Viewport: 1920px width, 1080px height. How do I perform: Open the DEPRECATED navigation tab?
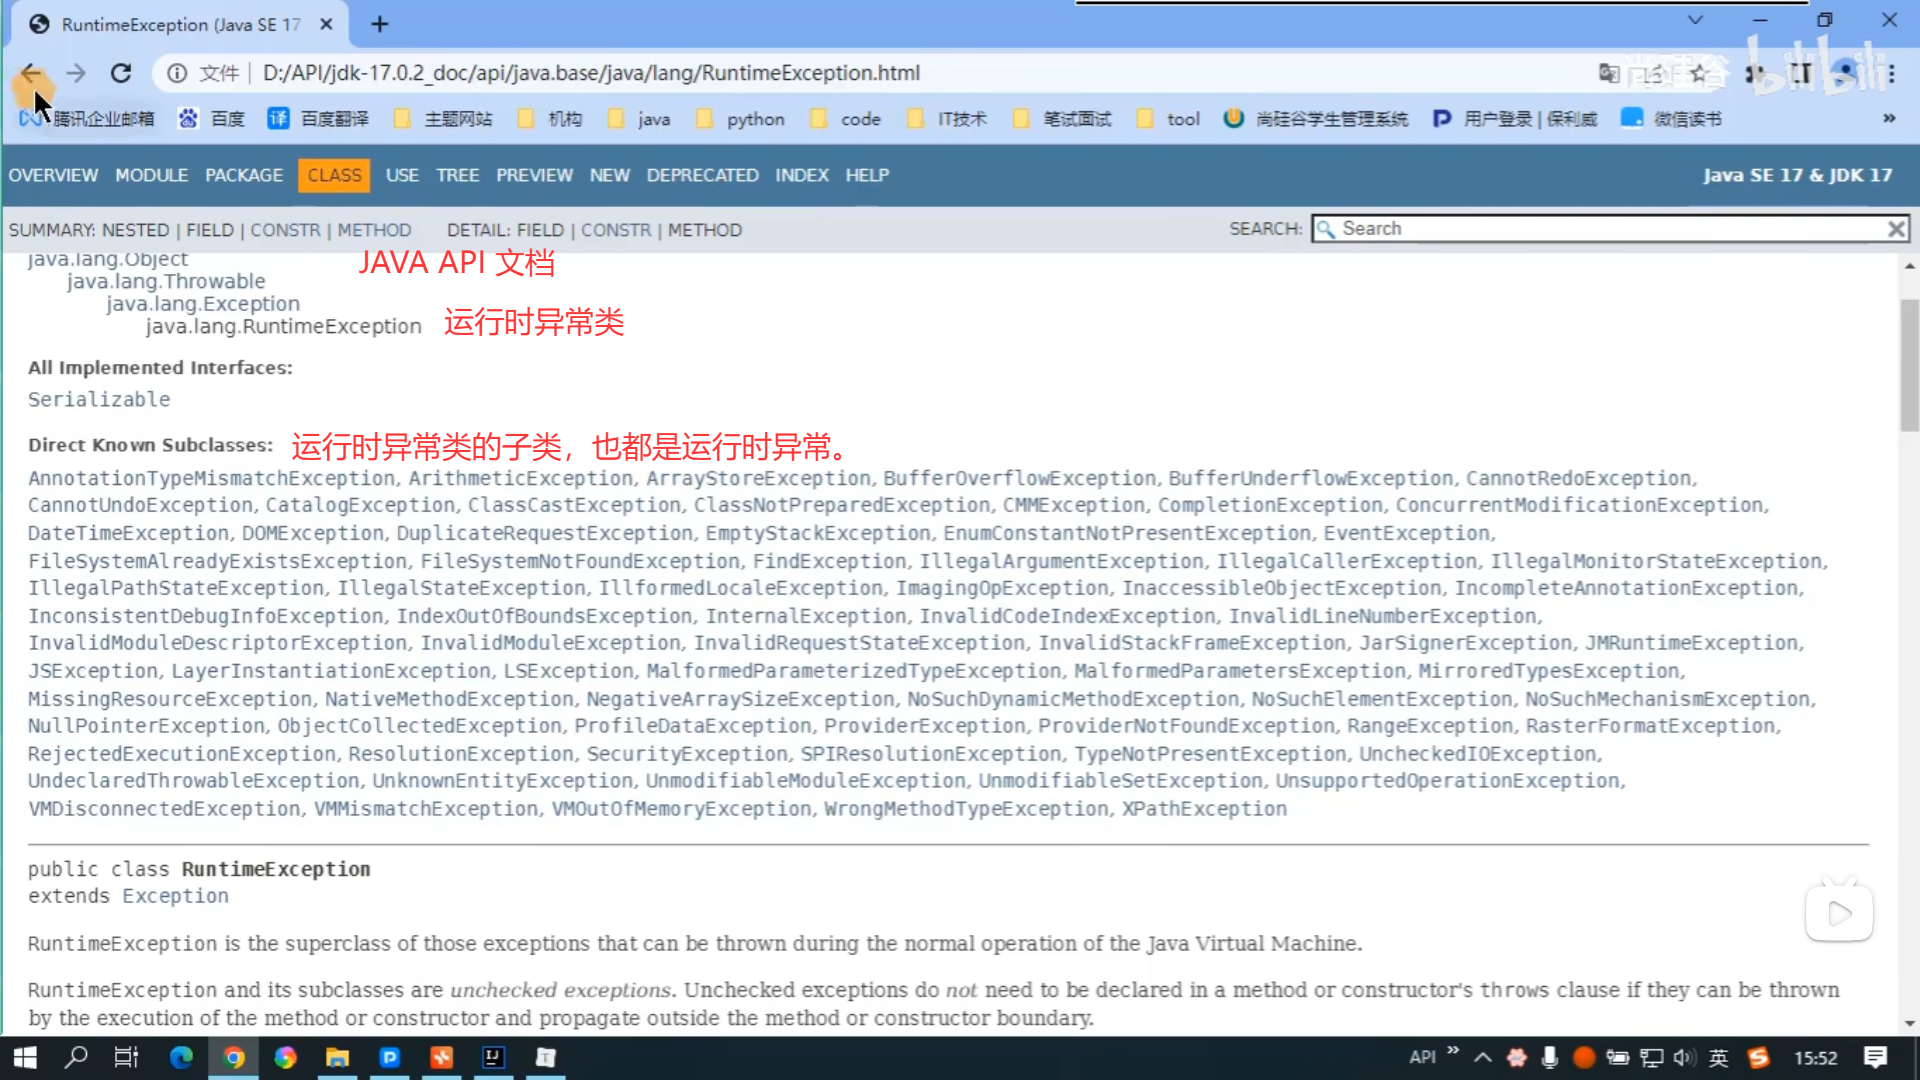point(702,175)
